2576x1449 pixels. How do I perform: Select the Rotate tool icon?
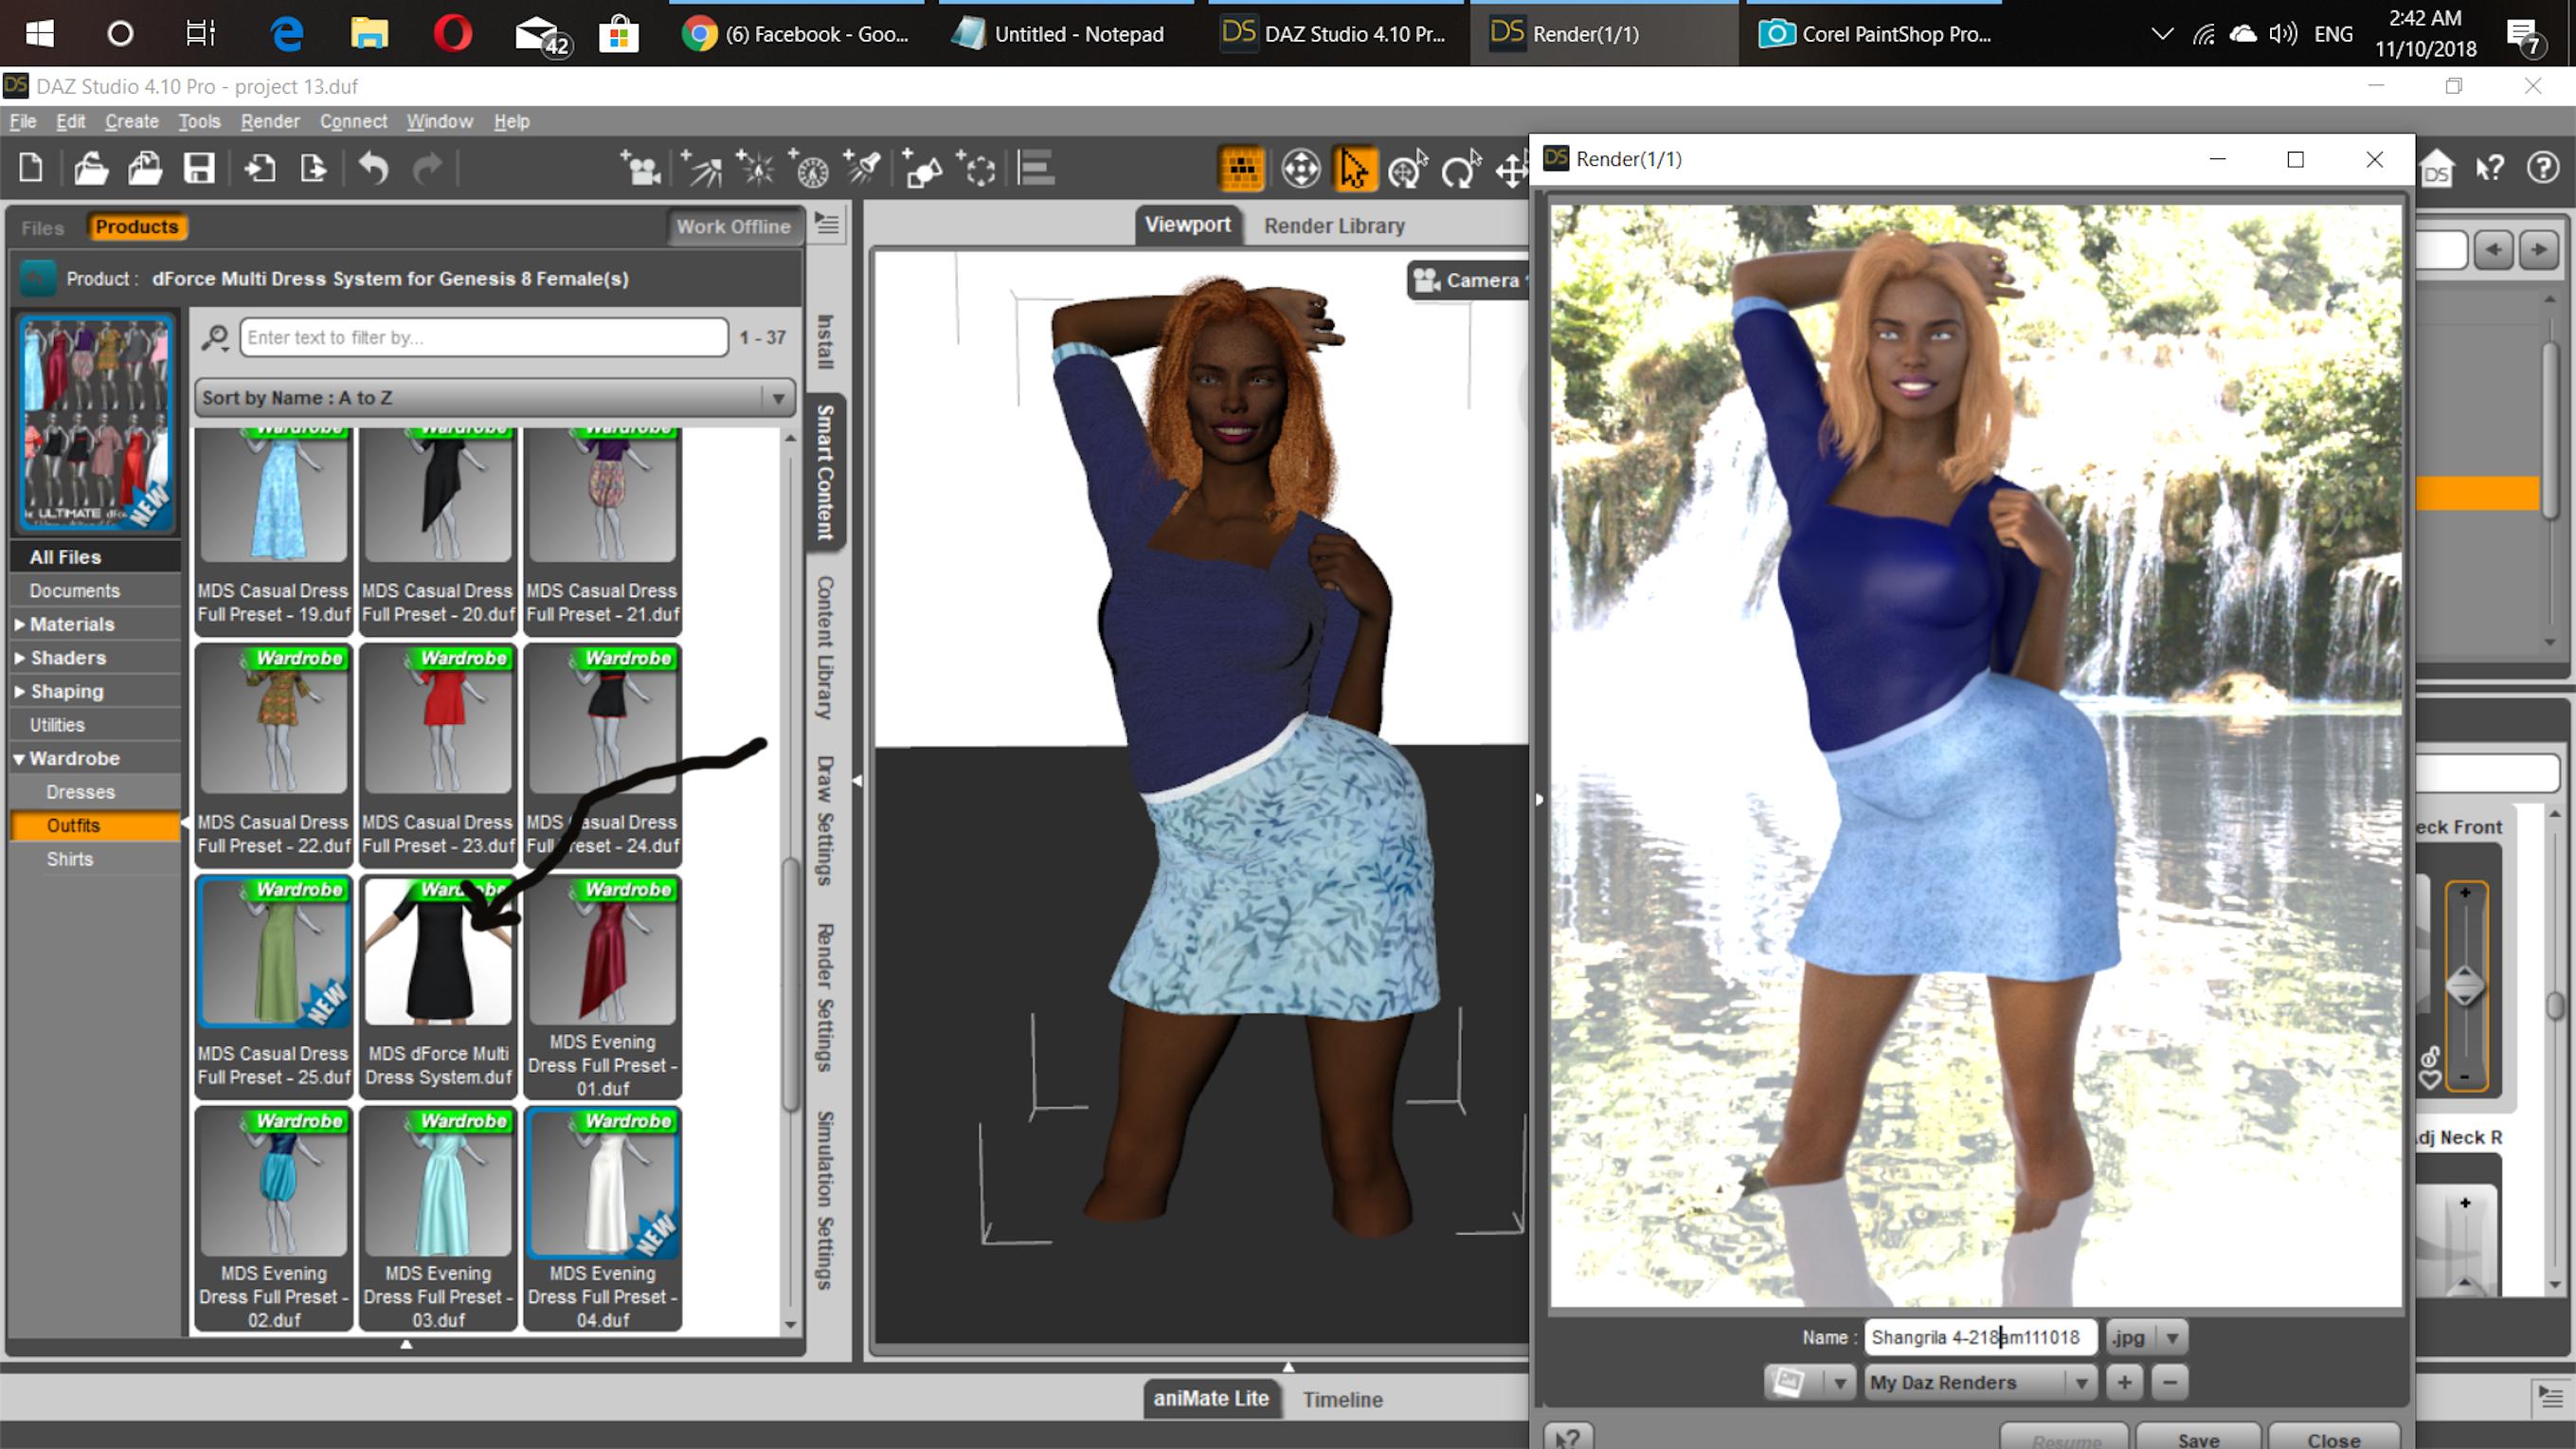coord(1459,169)
